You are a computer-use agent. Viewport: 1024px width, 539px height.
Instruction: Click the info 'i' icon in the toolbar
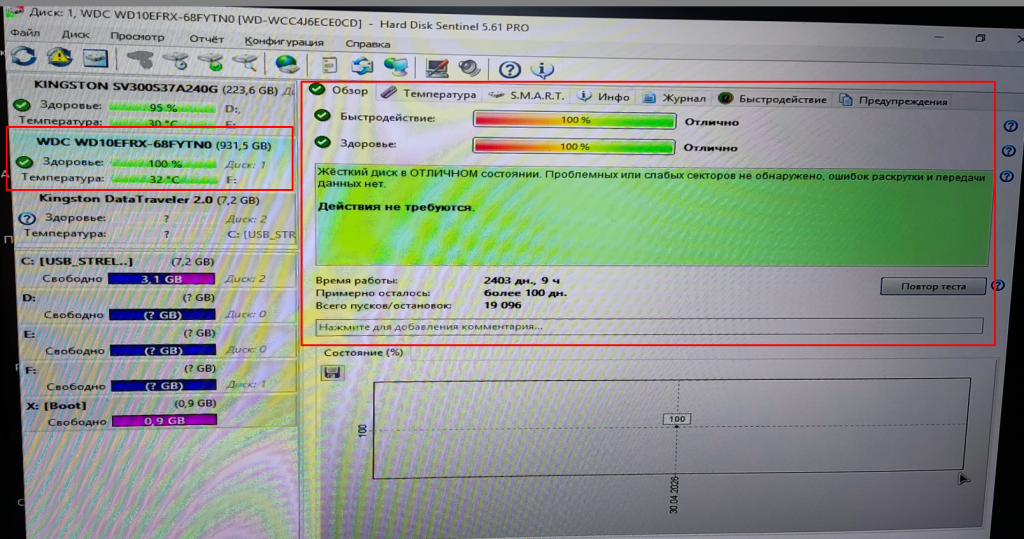click(x=542, y=69)
